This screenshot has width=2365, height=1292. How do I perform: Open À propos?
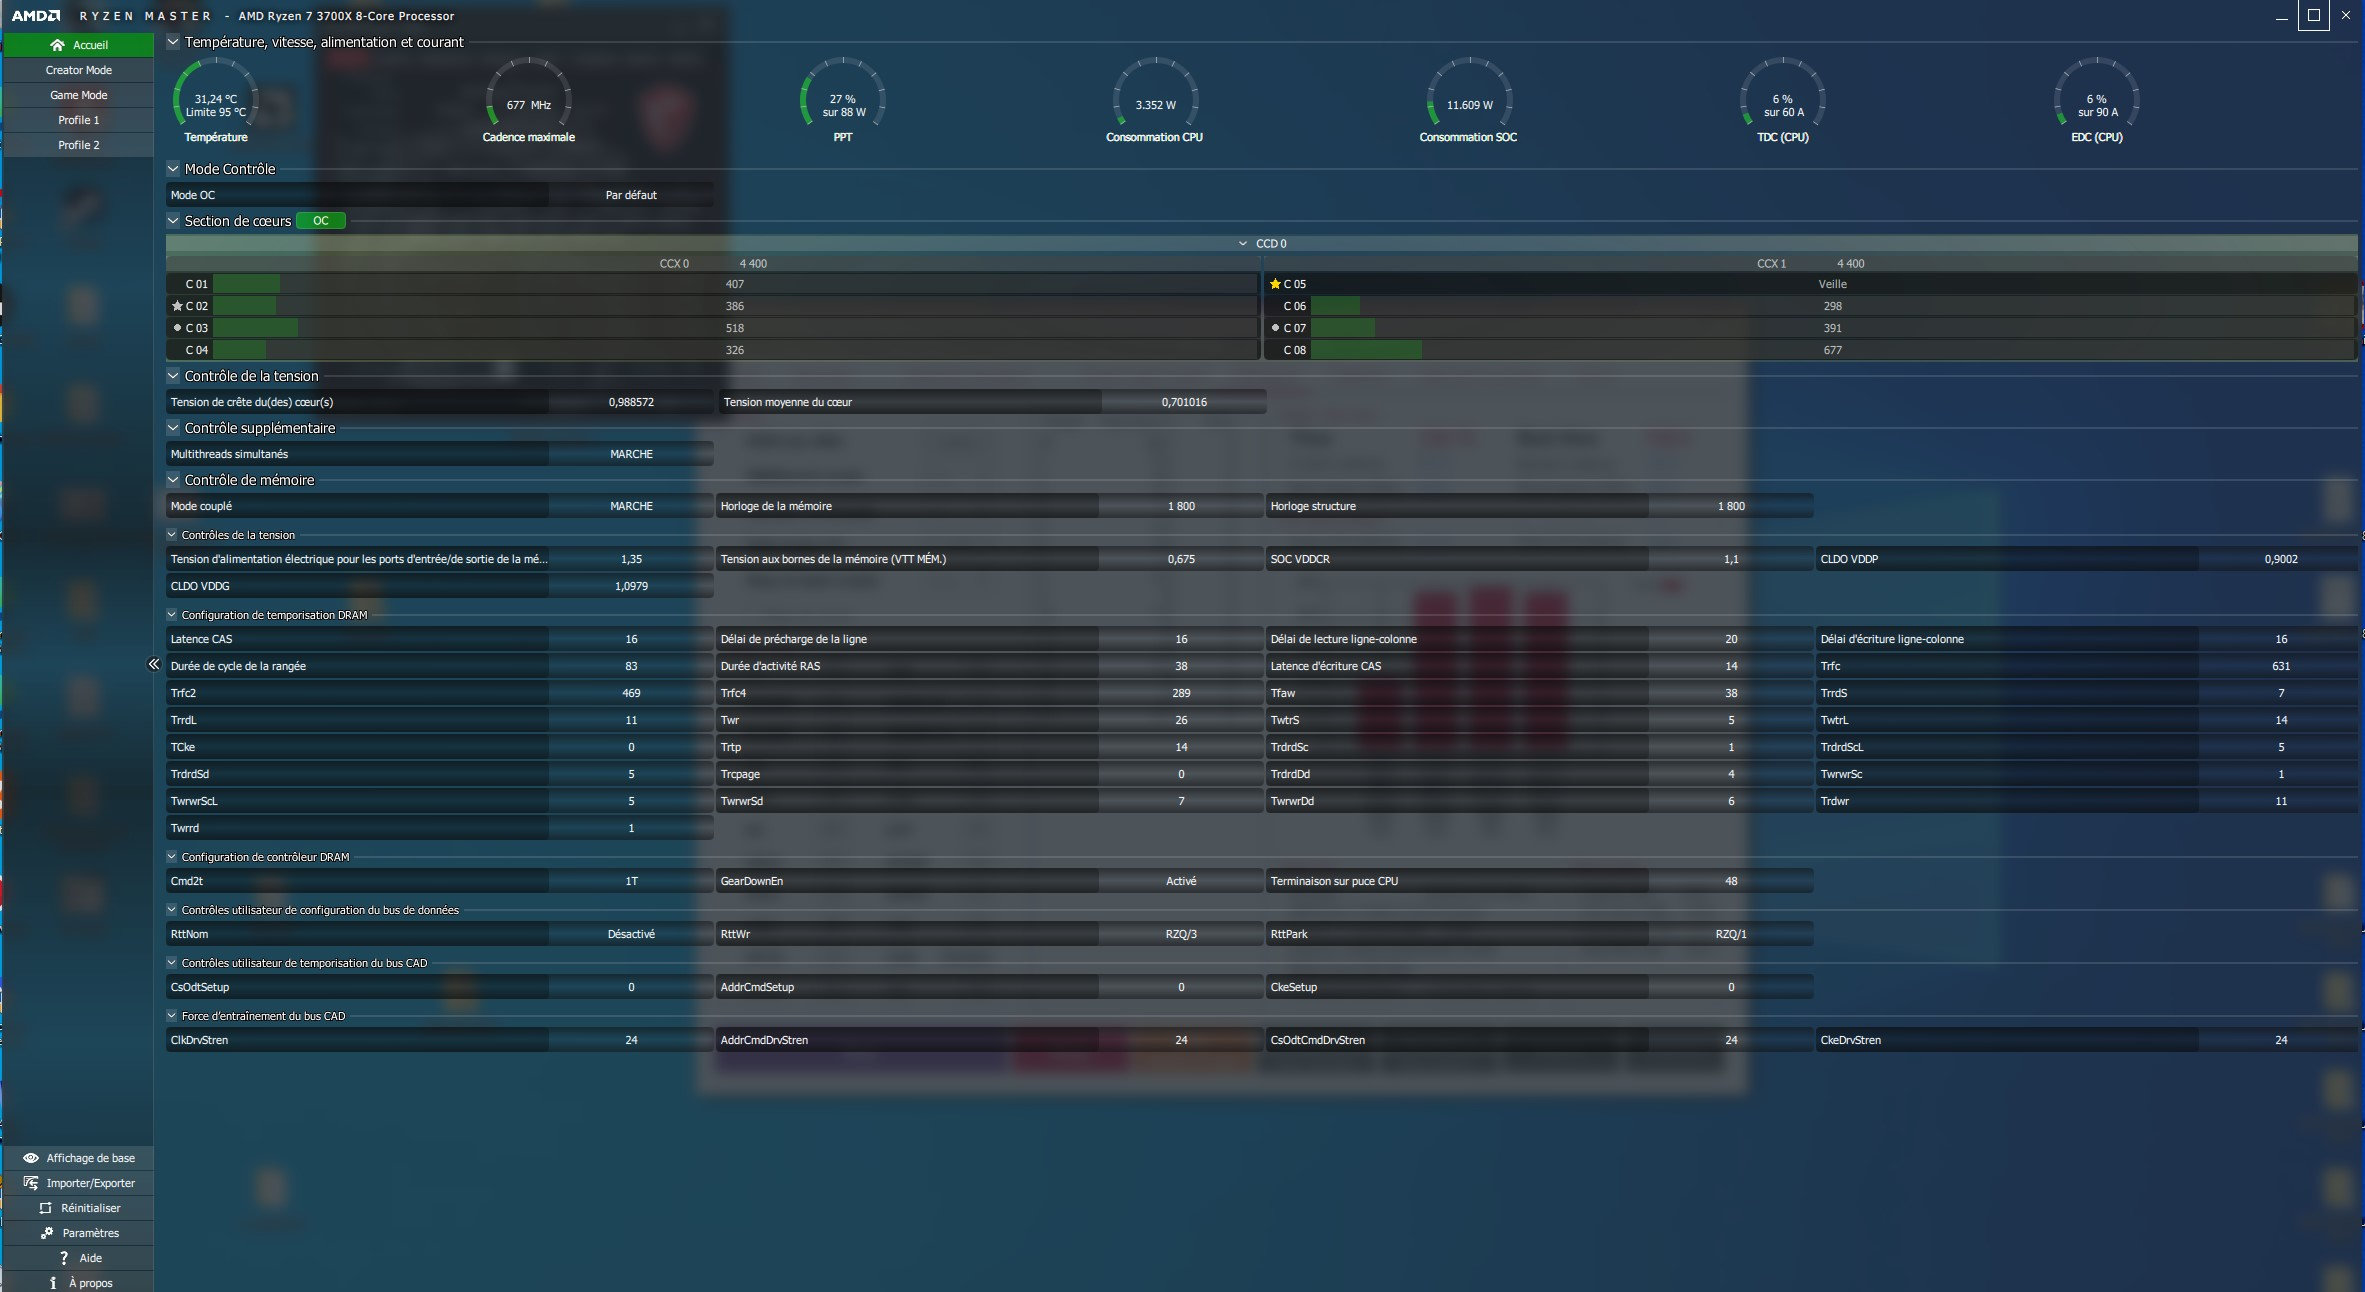click(79, 1283)
